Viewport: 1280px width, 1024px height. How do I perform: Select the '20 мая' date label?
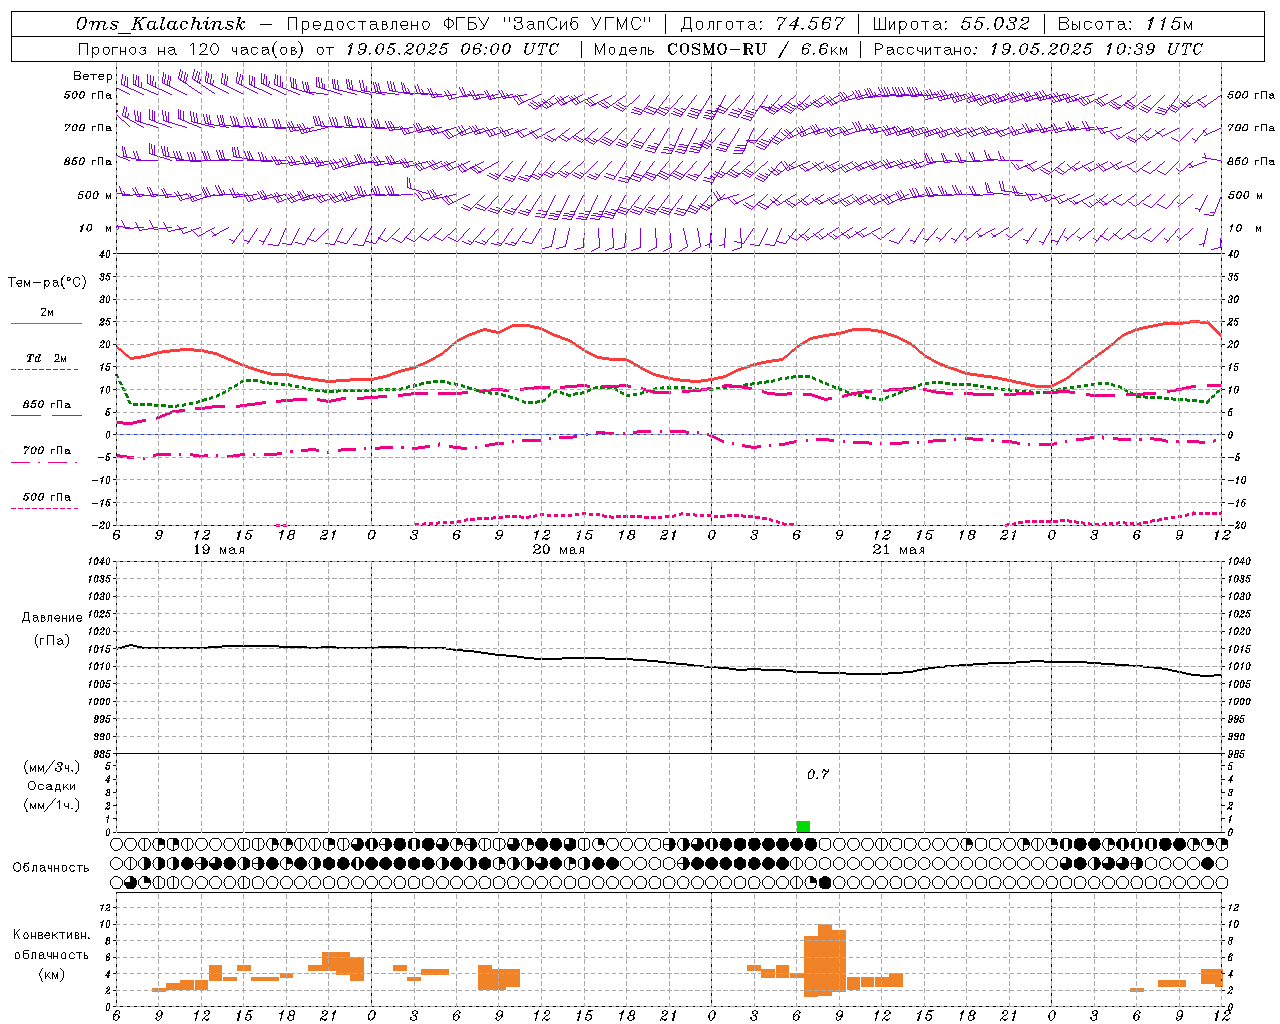559,550
